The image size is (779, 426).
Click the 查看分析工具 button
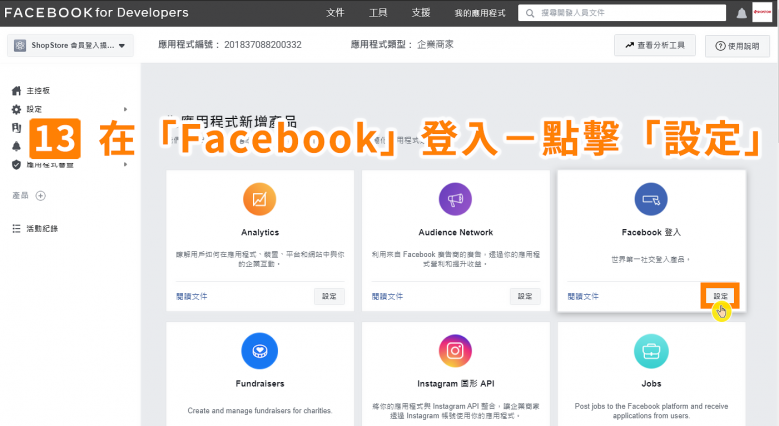tap(655, 45)
